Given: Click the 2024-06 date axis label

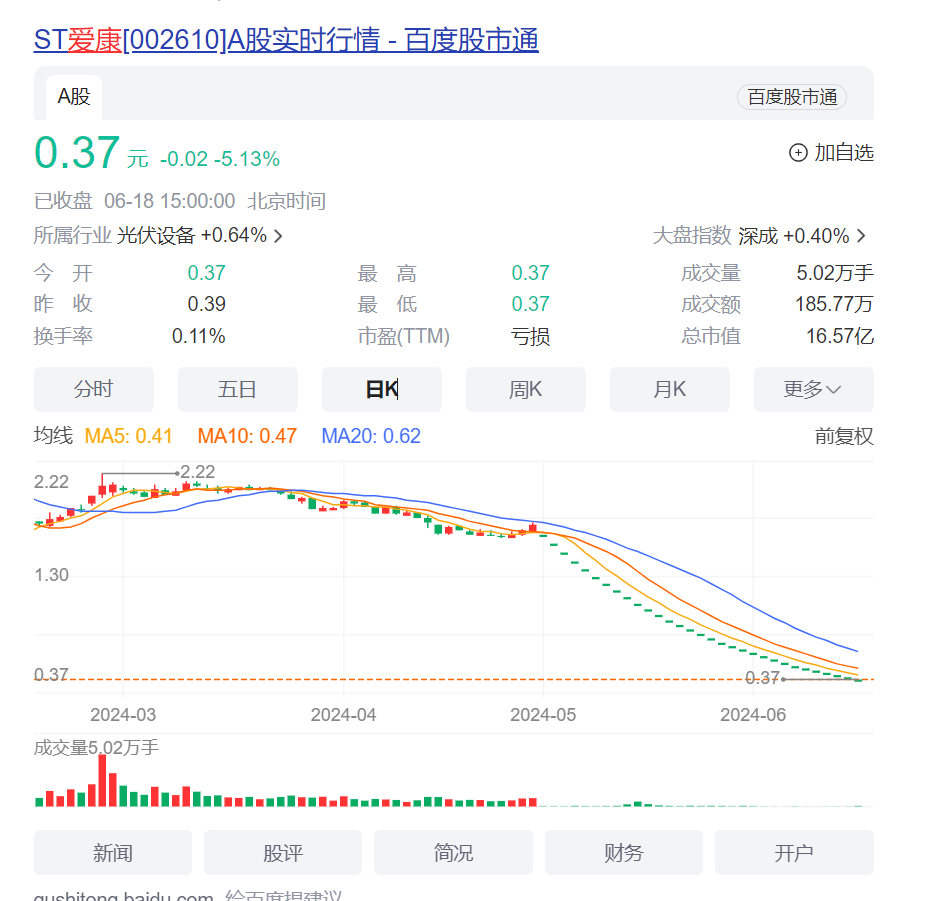Looking at the screenshot, I should click(x=753, y=715).
